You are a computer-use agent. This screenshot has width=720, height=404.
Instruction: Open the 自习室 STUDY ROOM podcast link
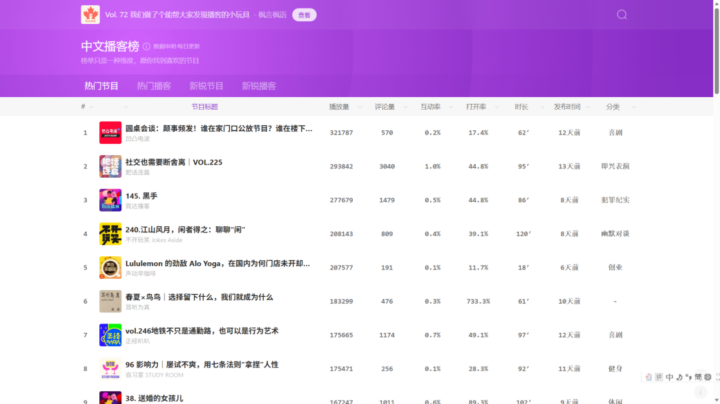[x=154, y=375]
